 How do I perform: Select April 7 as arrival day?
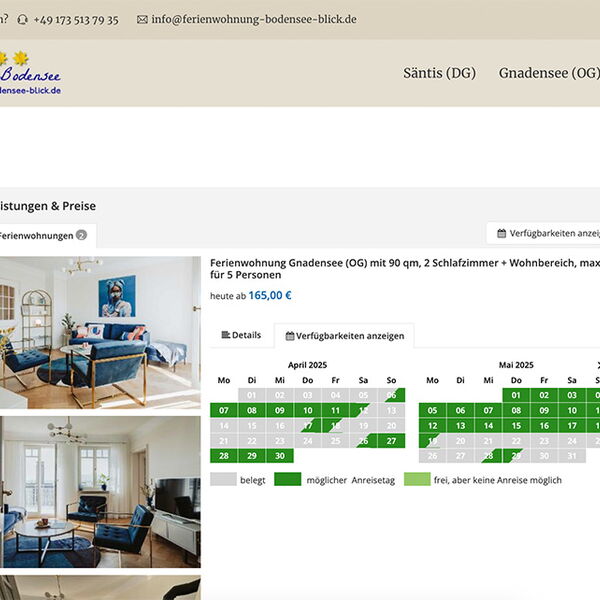coord(224,410)
